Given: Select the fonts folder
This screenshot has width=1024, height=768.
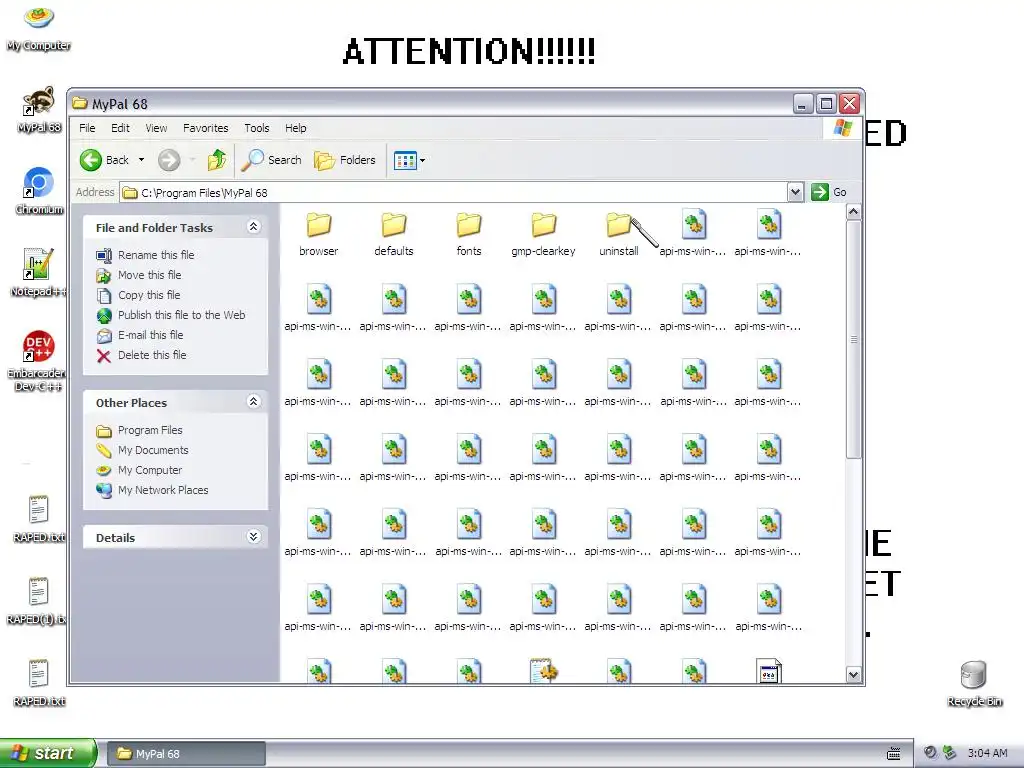Looking at the screenshot, I should pyautogui.click(x=469, y=234).
